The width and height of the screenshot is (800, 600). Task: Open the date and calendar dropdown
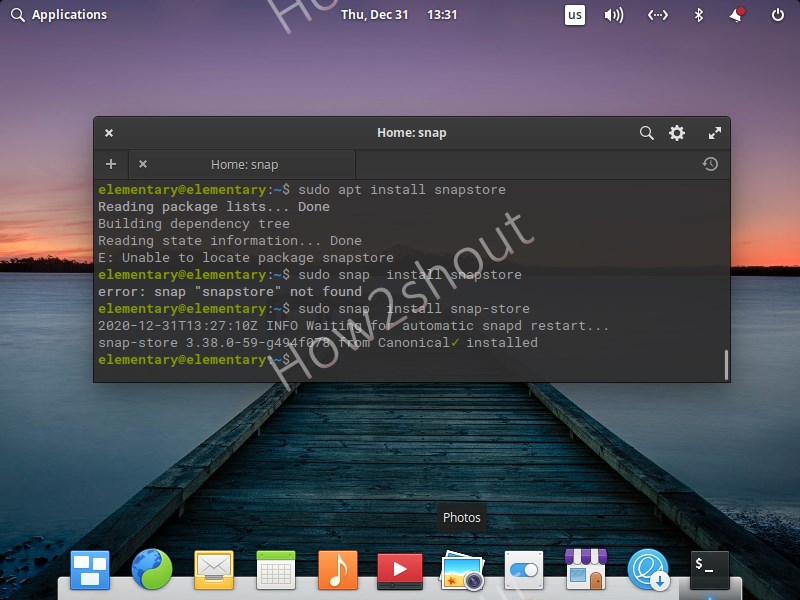click(x=400, y=15)
